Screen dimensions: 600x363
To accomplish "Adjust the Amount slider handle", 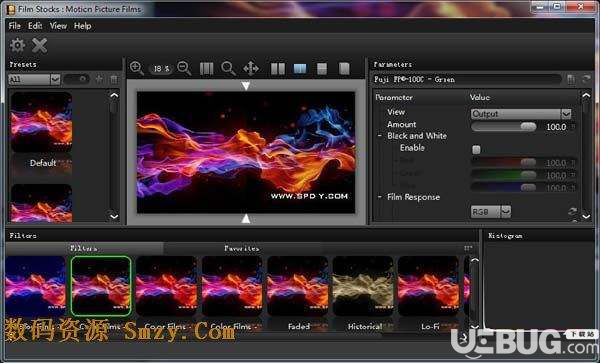I will (x=528, y=127).
